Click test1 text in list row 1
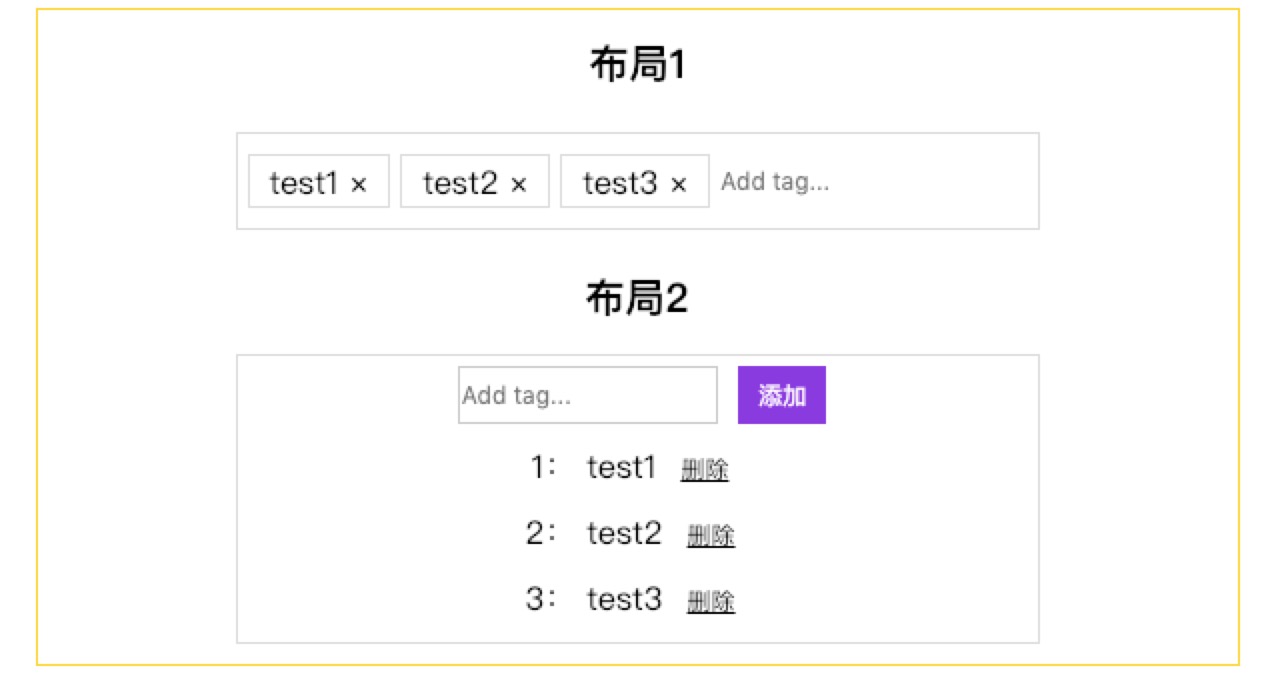Screen dimensions: 1286x686 tap(622, 467)
